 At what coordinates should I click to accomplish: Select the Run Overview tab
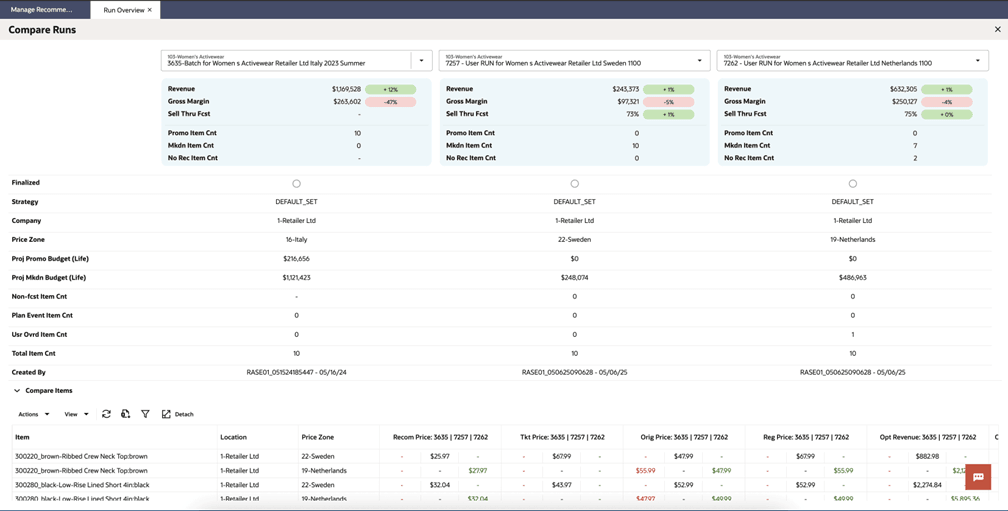(x=123, y=10)
